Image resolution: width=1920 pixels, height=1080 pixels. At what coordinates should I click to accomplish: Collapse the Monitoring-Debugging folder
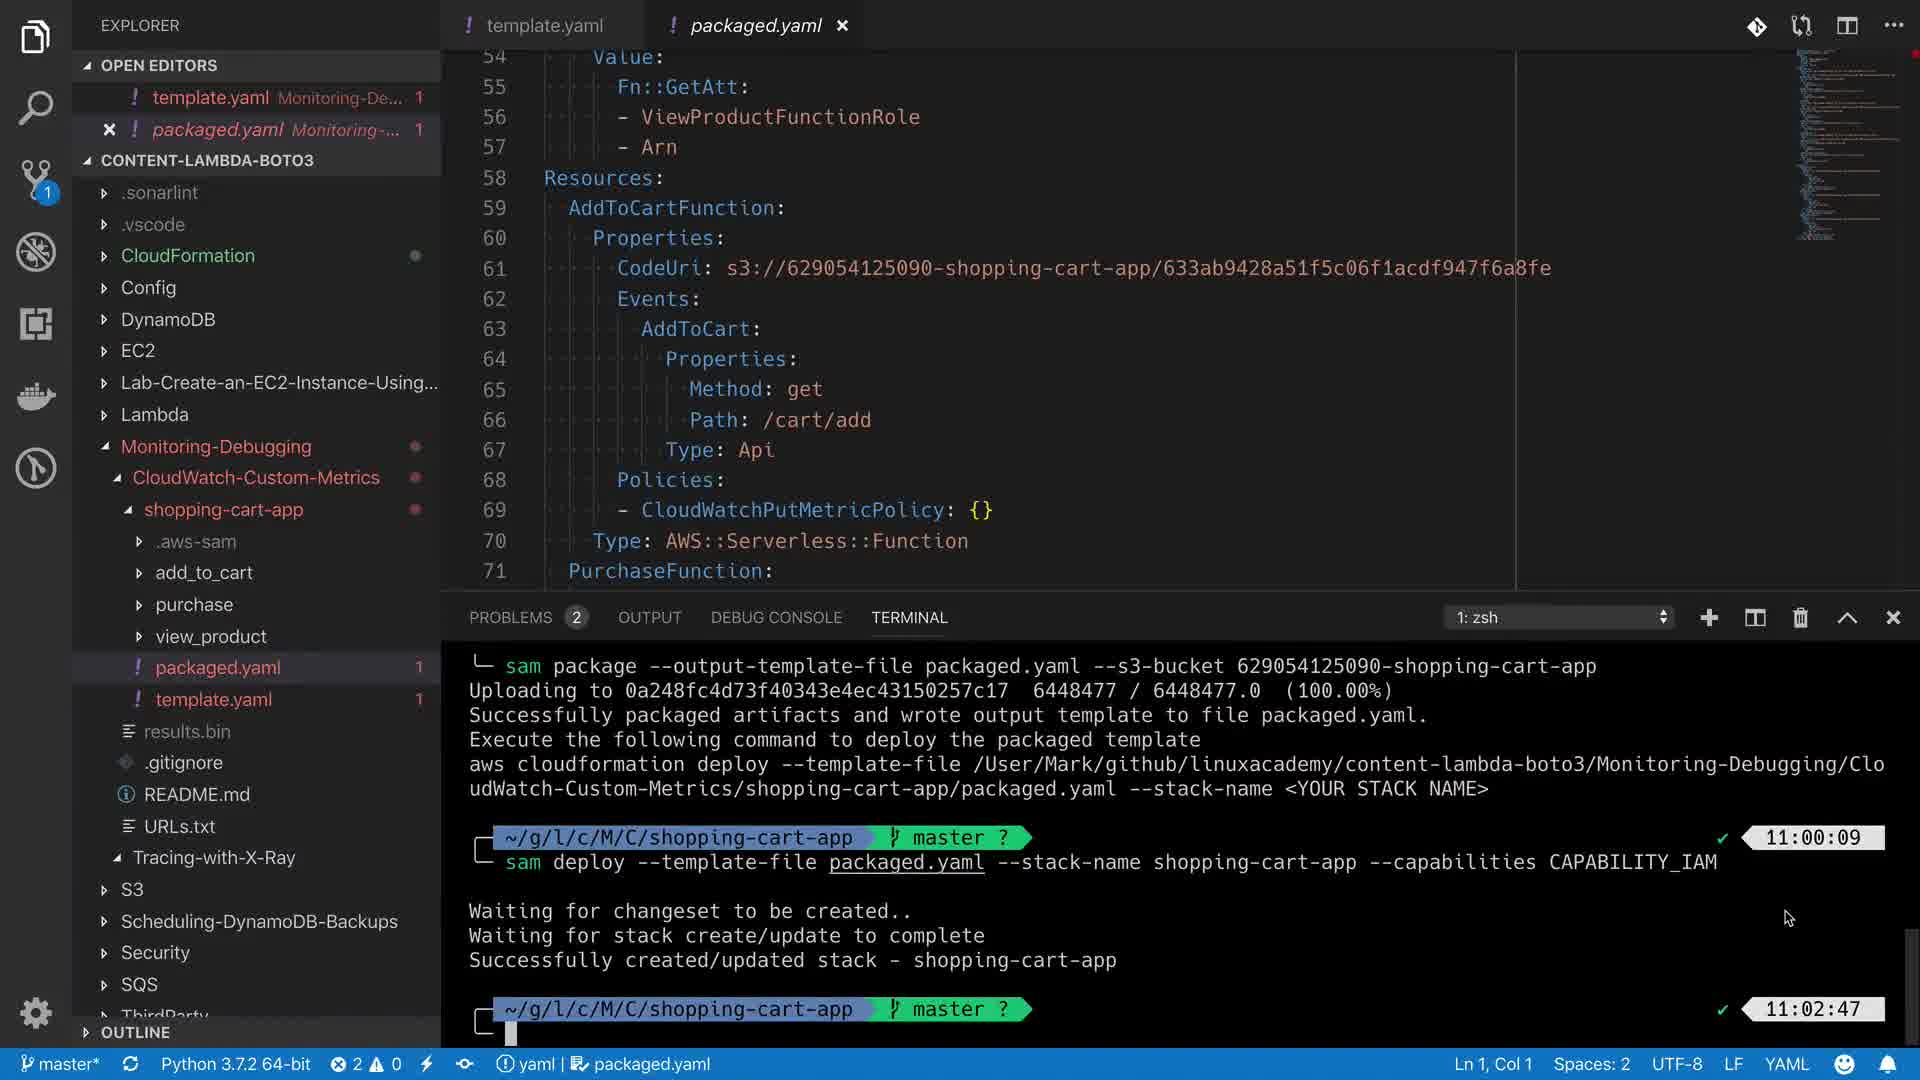tap(215, 447)
